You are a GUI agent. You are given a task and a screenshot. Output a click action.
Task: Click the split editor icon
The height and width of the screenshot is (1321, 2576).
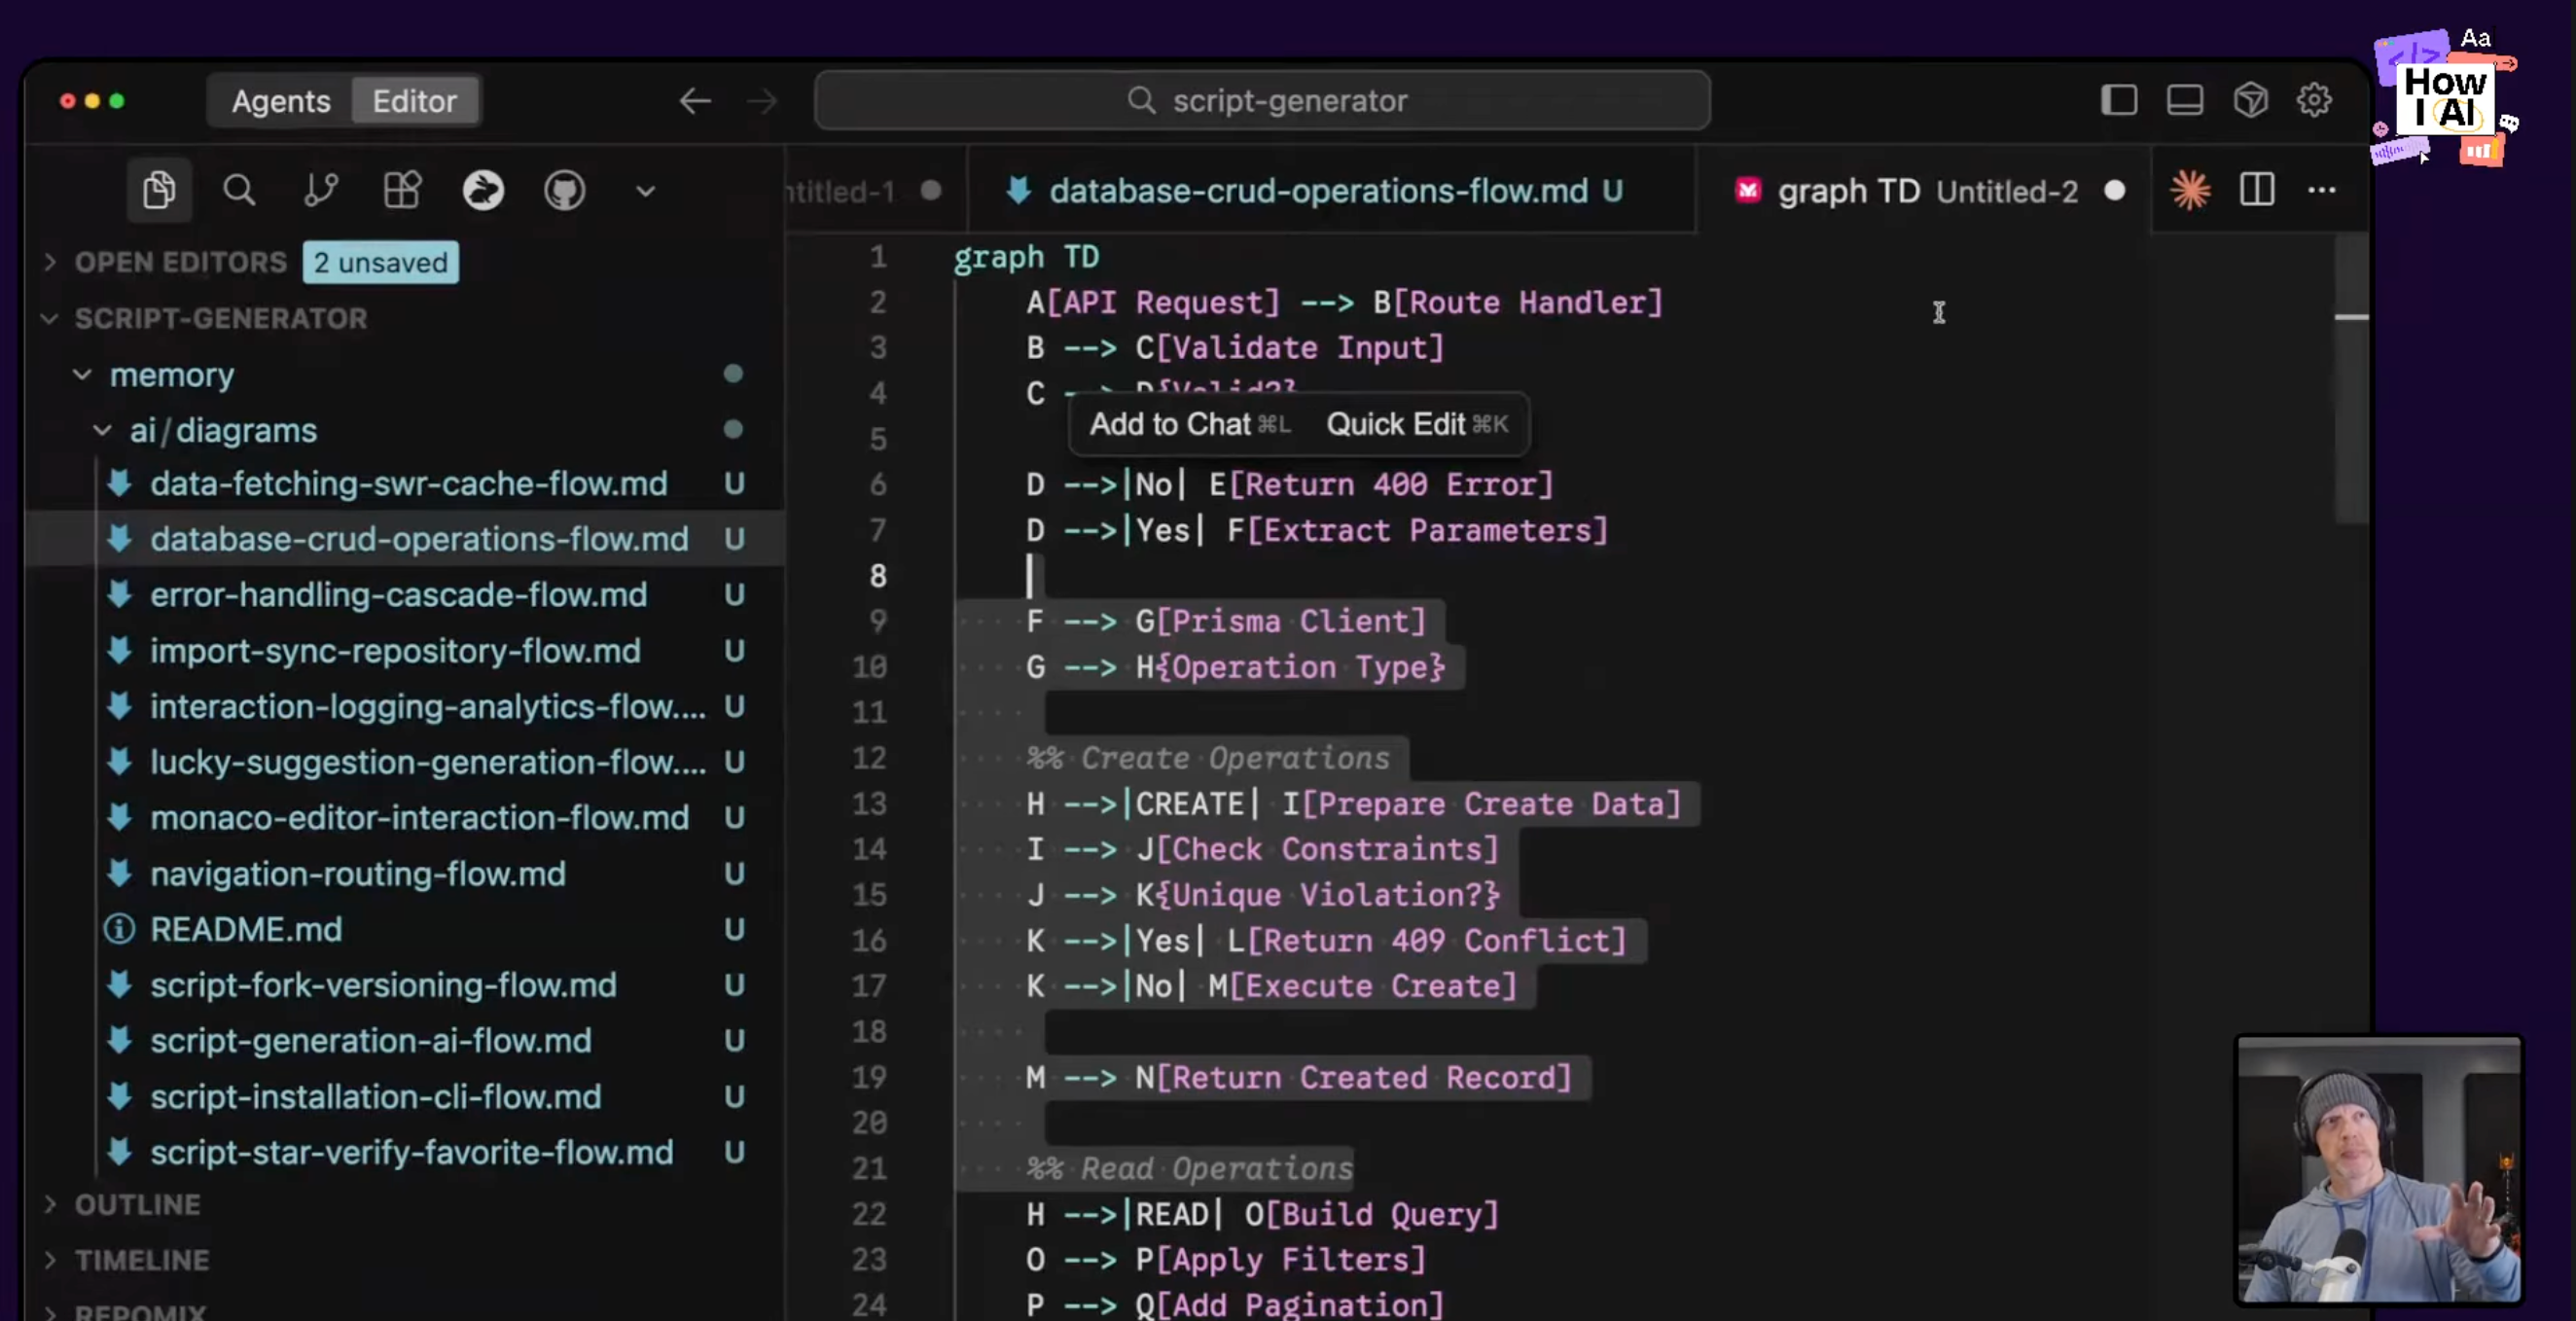[x=2256, y=190]
